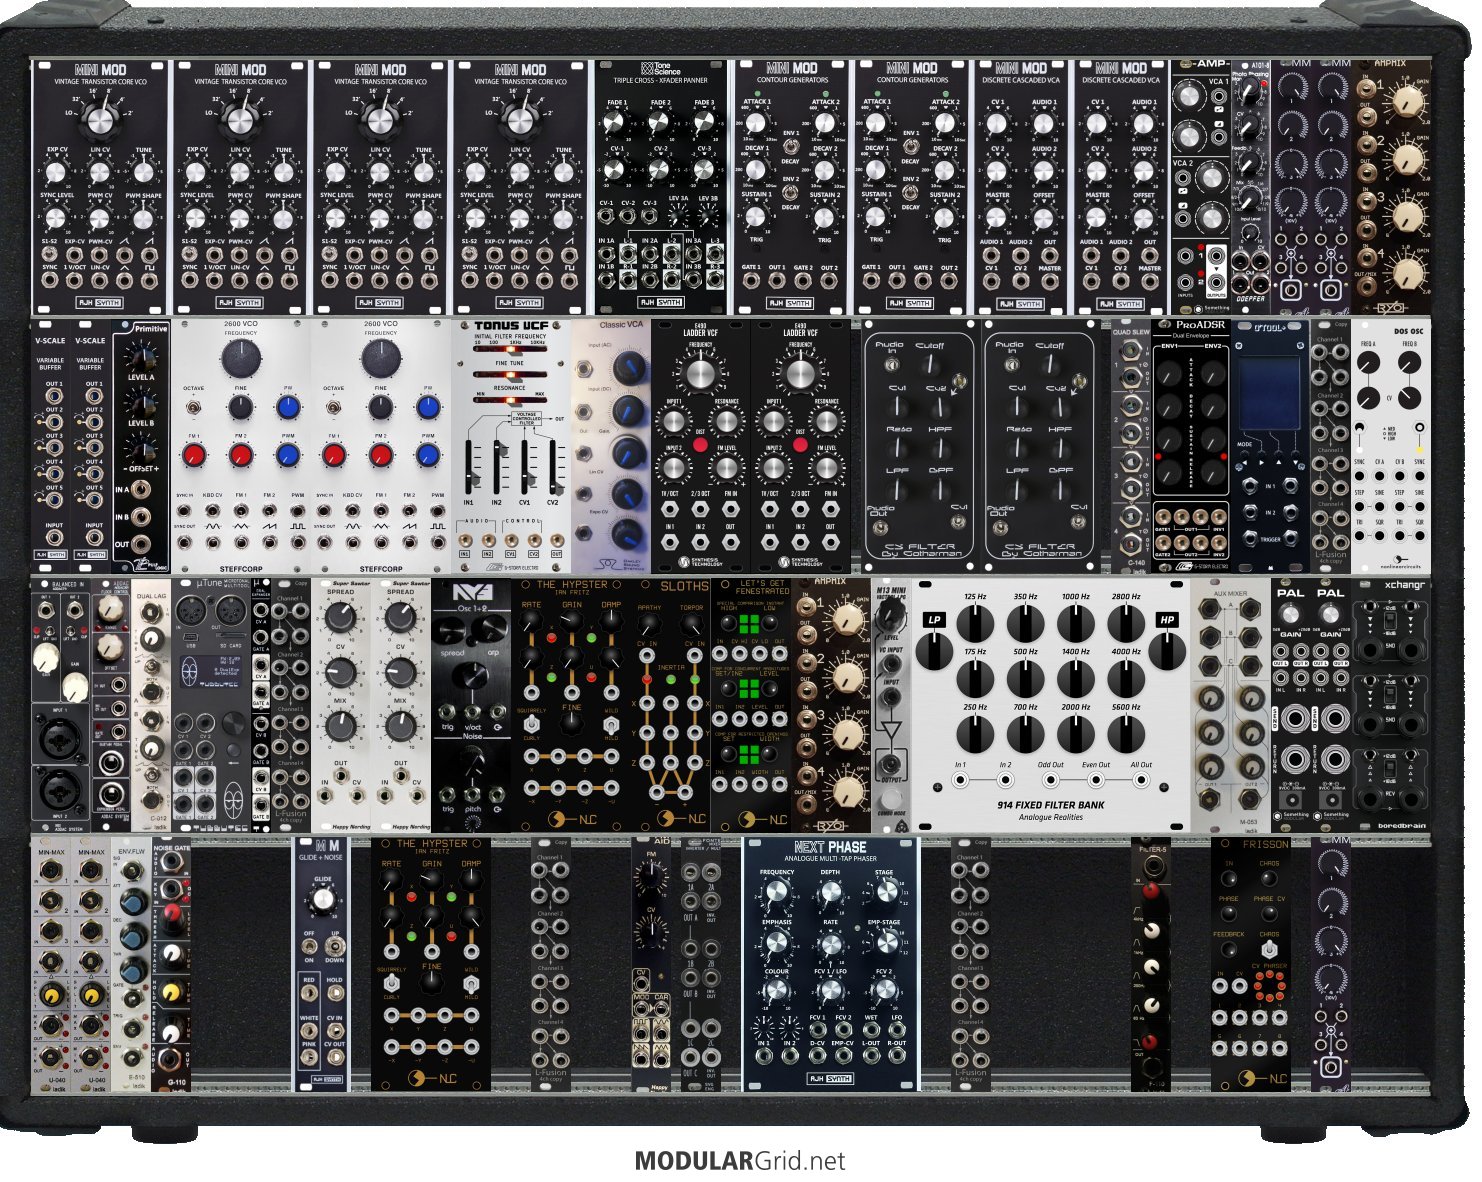Click the OUT jack on Primitive module
1482x1182 pixels.
143,544
